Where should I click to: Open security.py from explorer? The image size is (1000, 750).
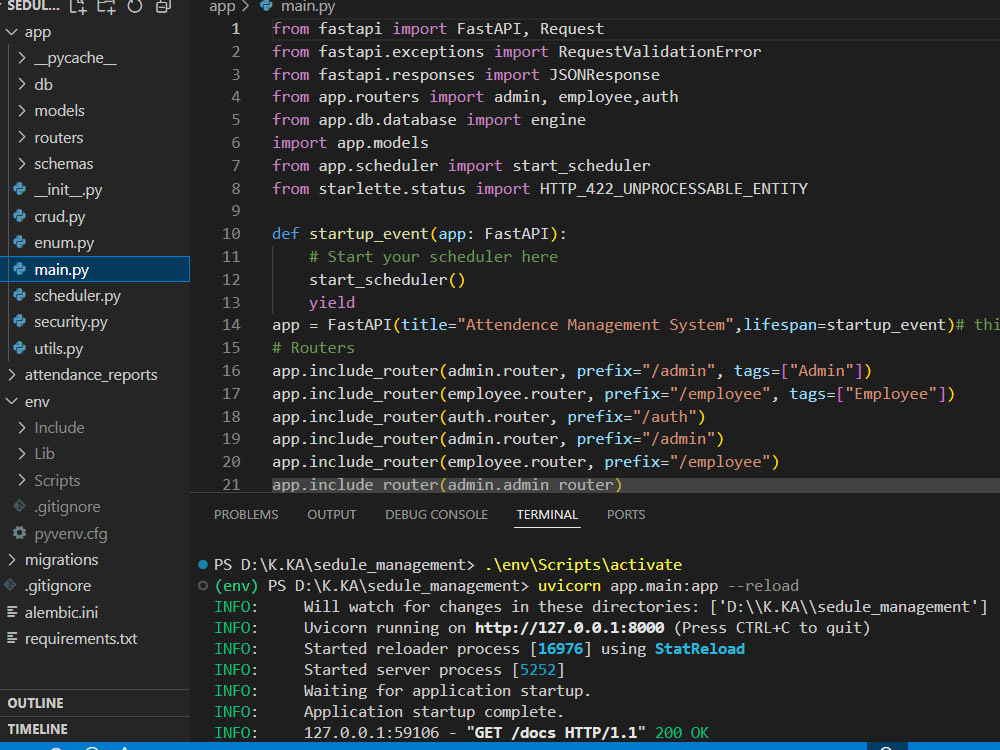(71, 322)
